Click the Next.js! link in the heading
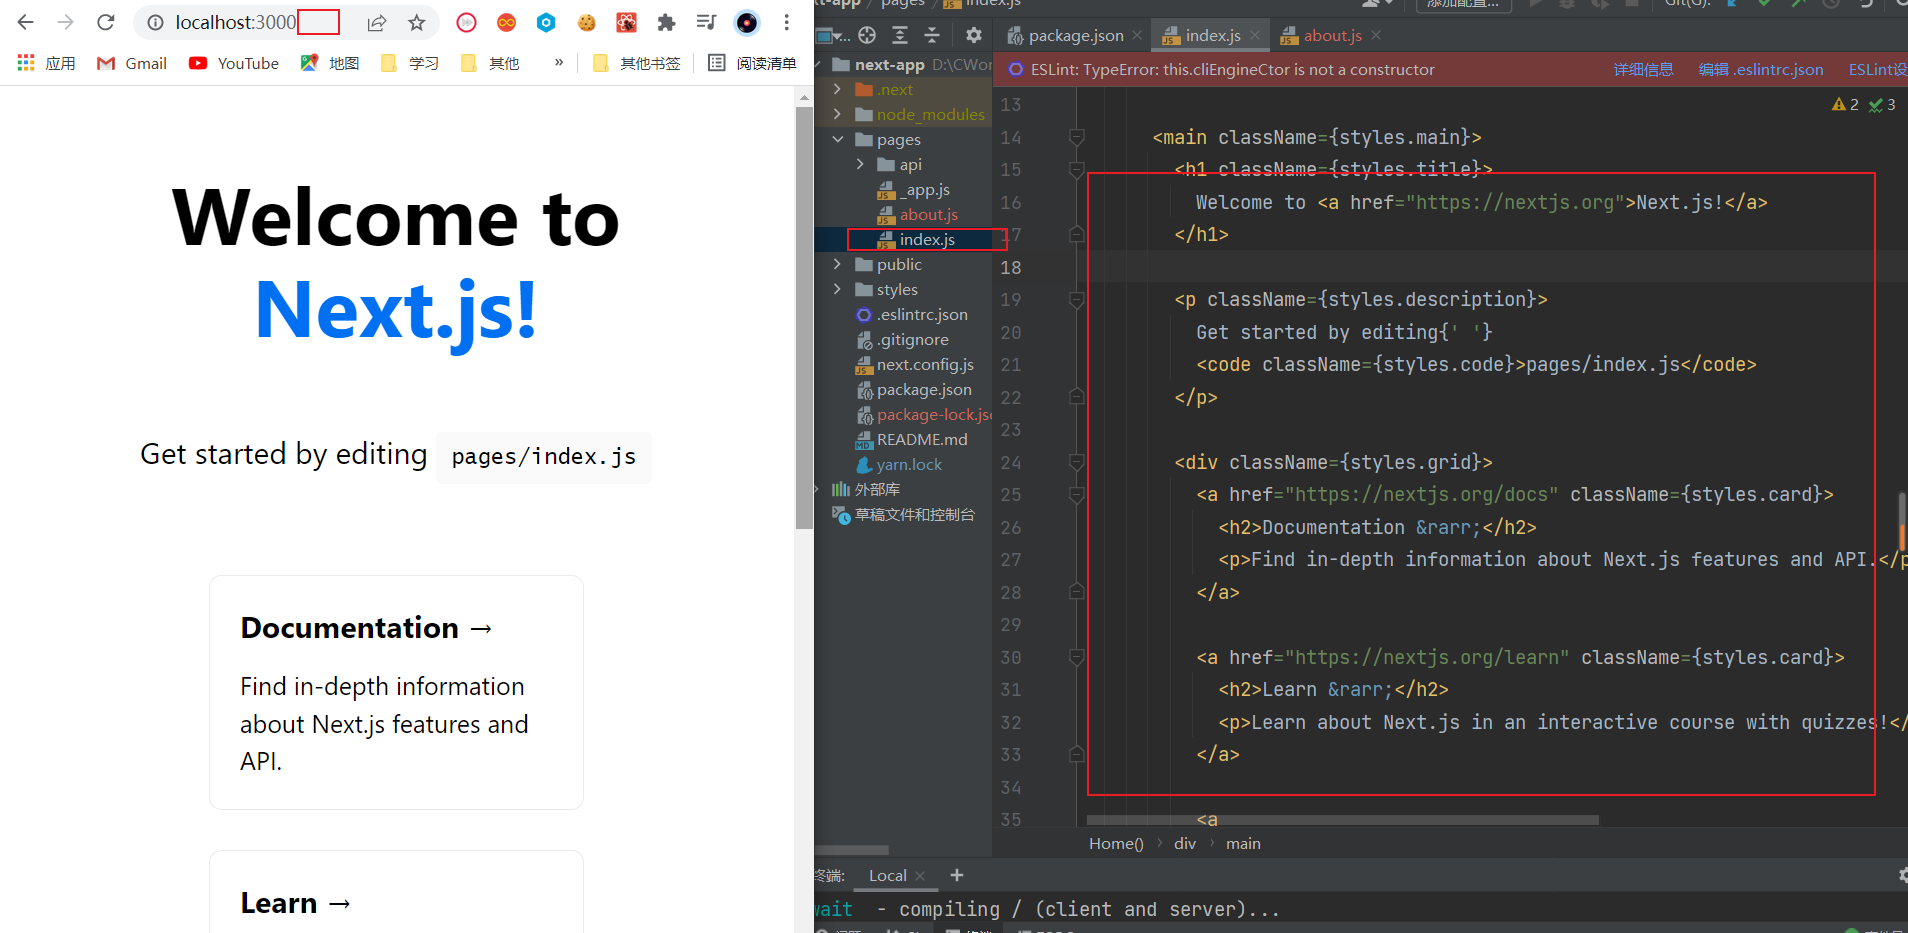The width and height of the screenshot is (1908, 933). click(396, 310)
